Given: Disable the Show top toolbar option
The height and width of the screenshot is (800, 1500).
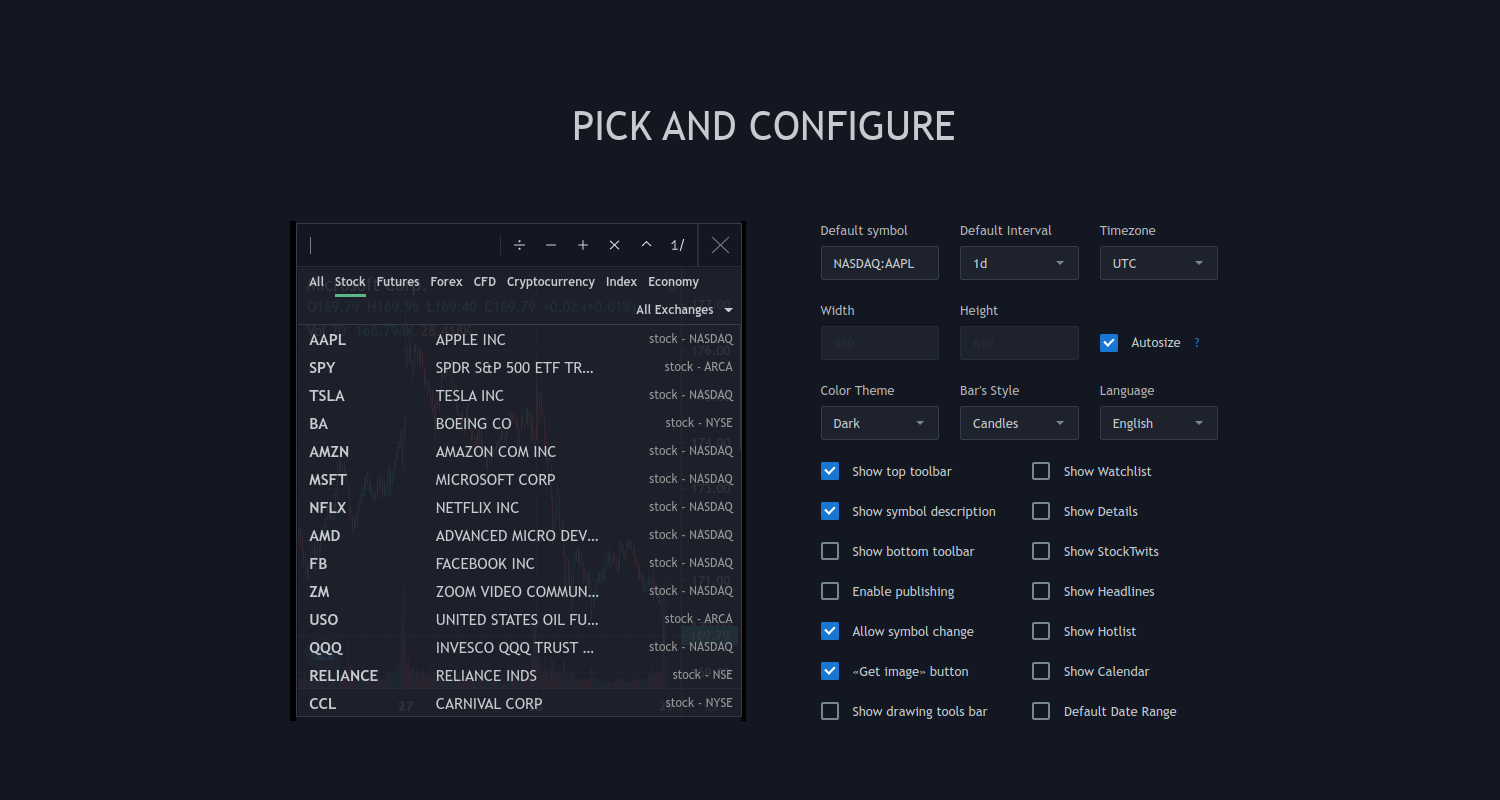Looking at the screenshot, I should [x=829, y=470].
